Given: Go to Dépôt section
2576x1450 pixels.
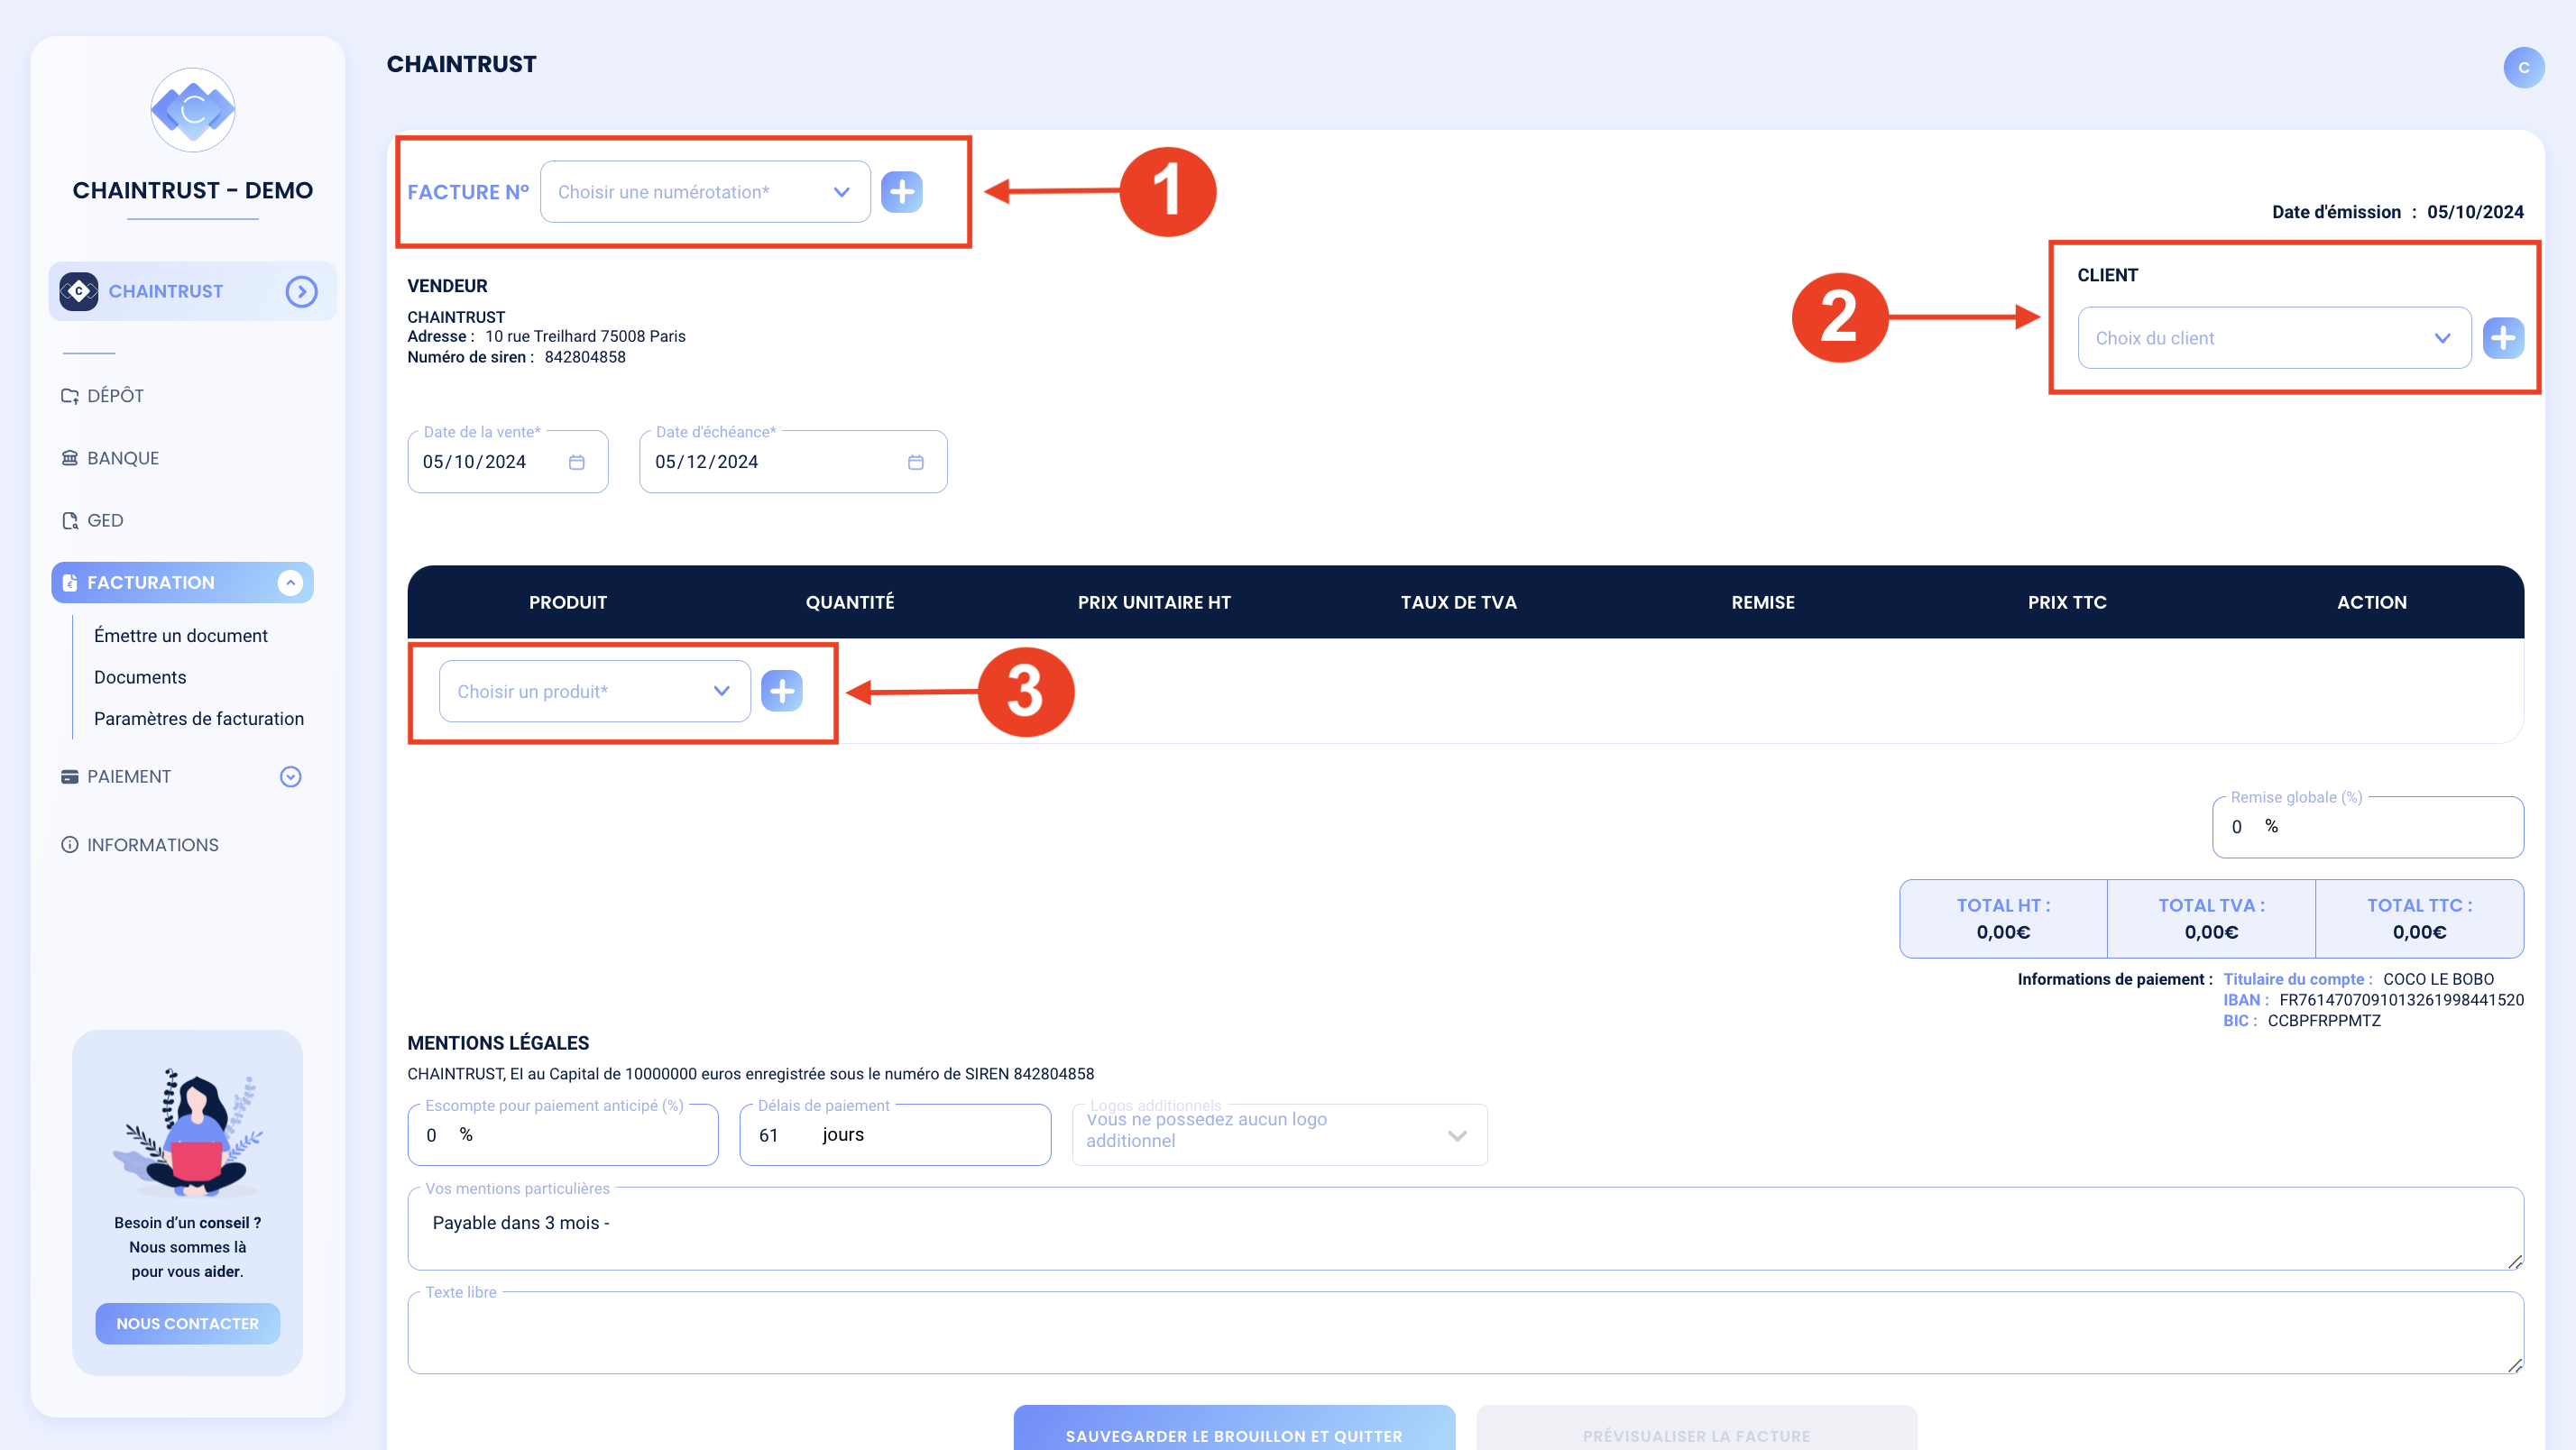Looking at the screenshot, I should 115,396.
